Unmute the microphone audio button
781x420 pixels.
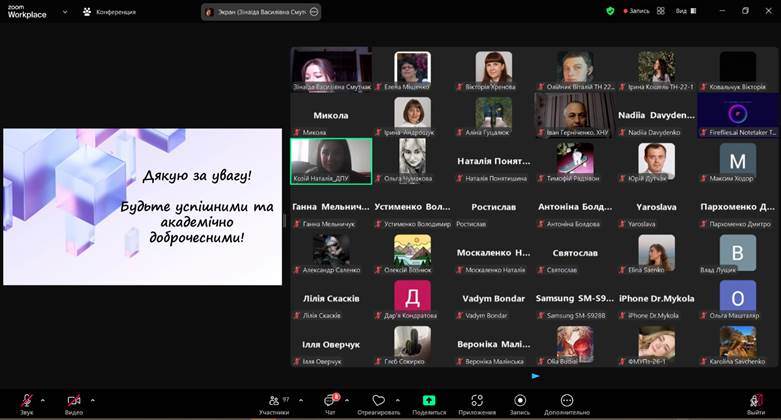27,401
